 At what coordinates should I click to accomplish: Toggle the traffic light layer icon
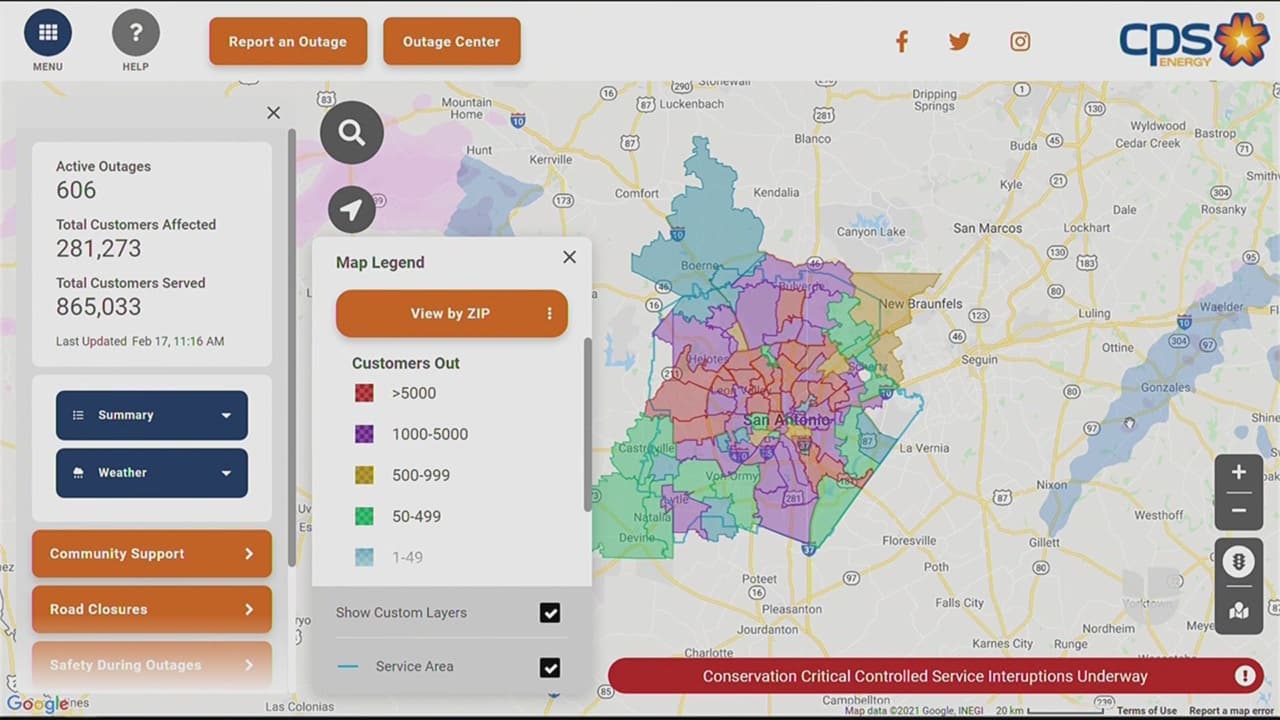tap(1238, 562)
